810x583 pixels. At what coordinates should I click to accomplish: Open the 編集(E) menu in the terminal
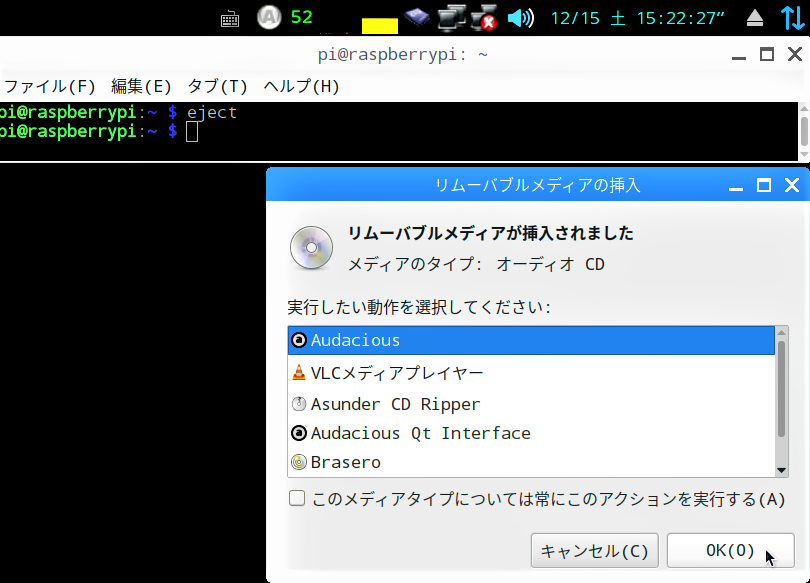141,86
